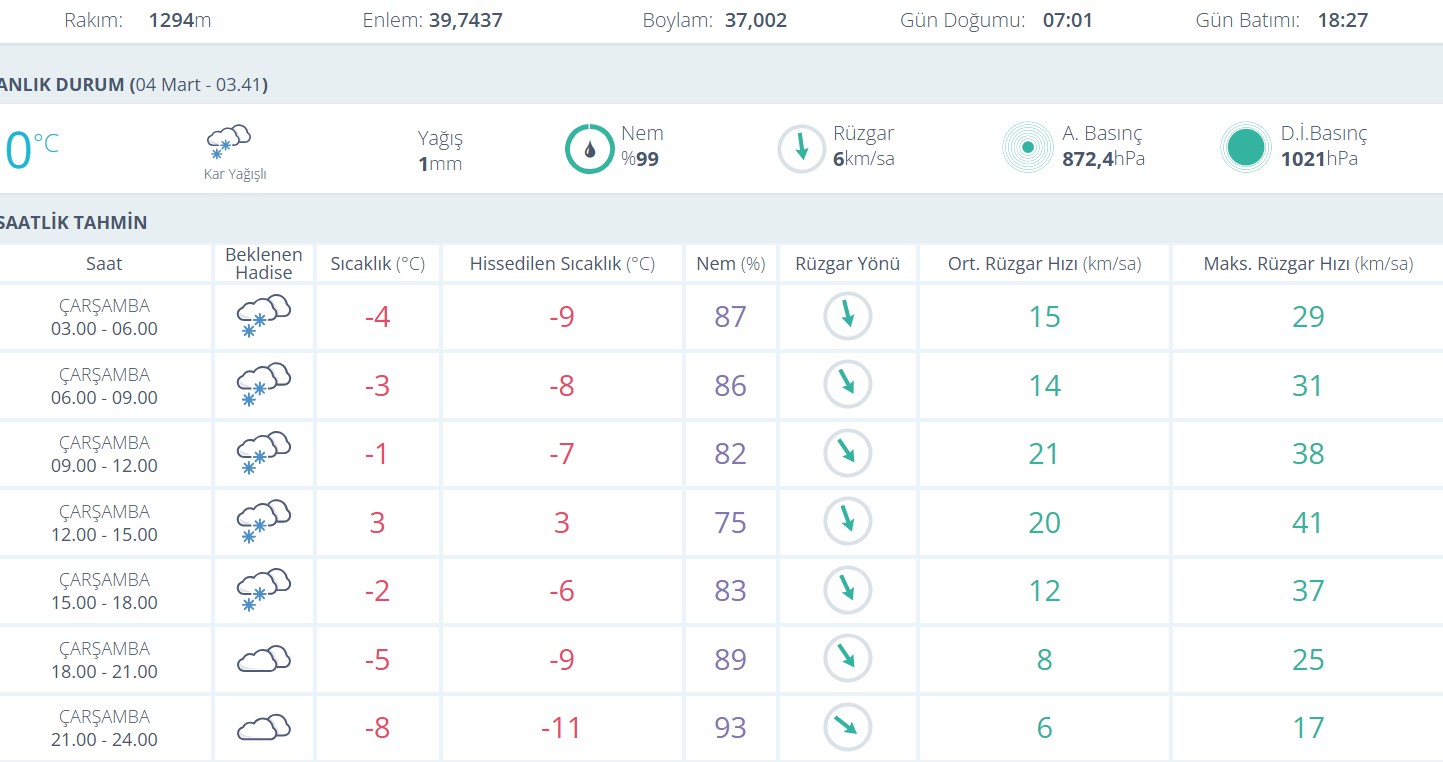Select the Çarşamba 06.00 - 09.00 time row
Screen dimensions: 1443x762
tap(105, 386)
